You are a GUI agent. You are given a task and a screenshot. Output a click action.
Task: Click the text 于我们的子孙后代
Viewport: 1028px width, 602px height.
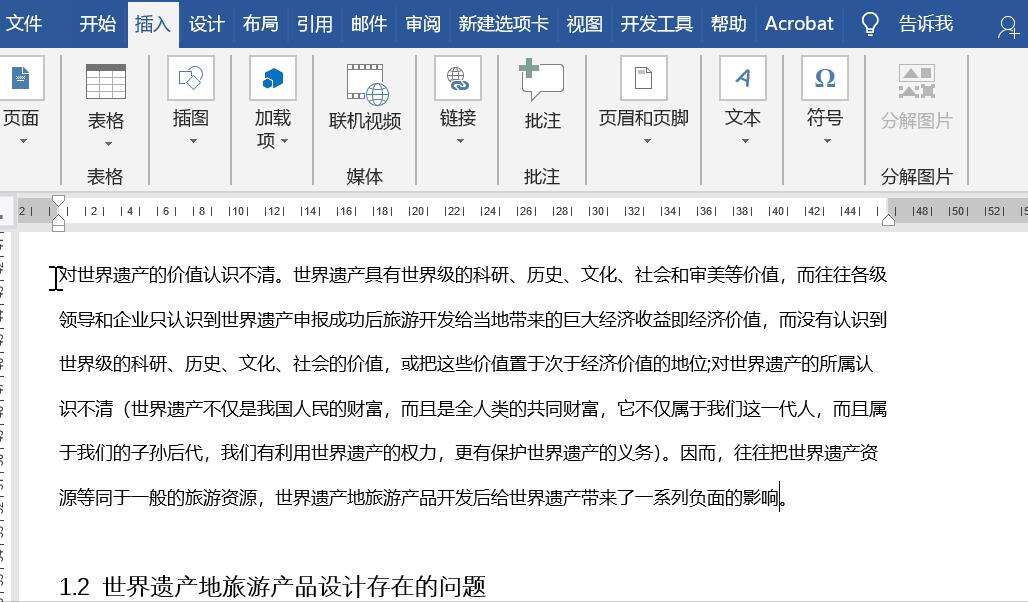[131, 453]
